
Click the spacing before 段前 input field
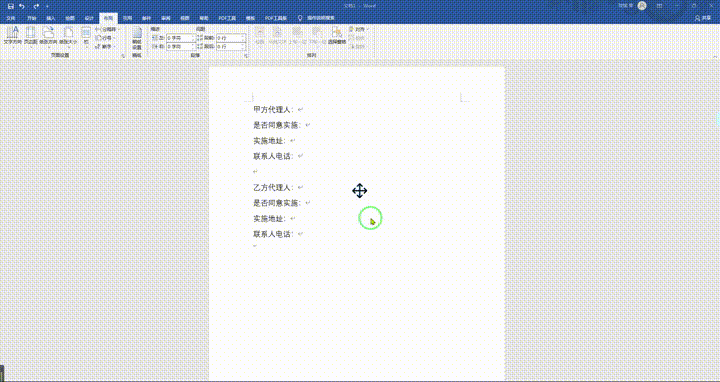coord(230,38)
